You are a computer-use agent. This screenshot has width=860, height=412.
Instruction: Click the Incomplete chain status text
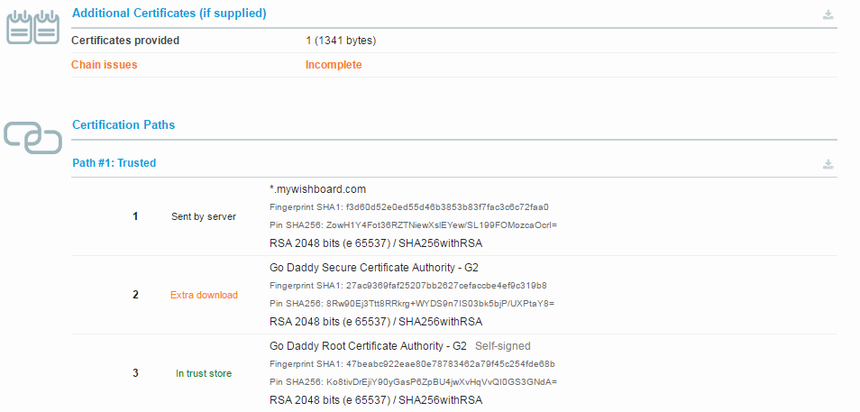click(x=333, y=65)
